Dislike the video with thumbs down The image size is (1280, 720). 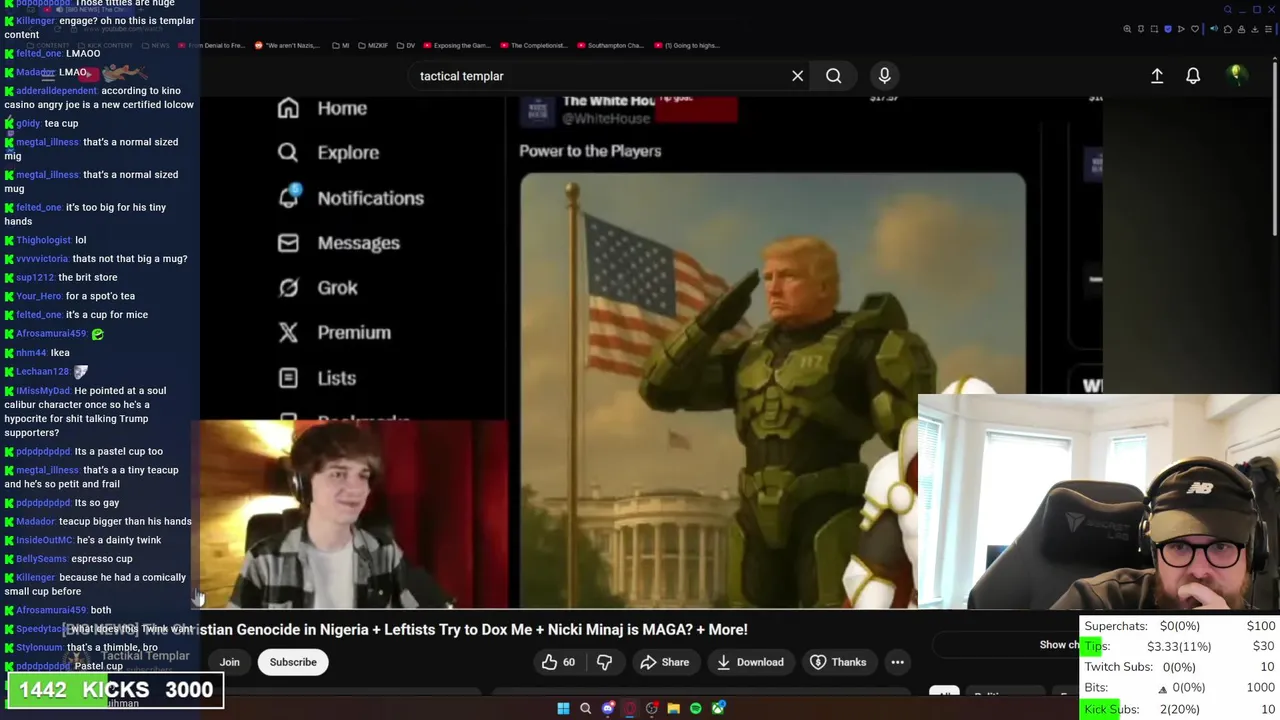[x=604, y=662]
